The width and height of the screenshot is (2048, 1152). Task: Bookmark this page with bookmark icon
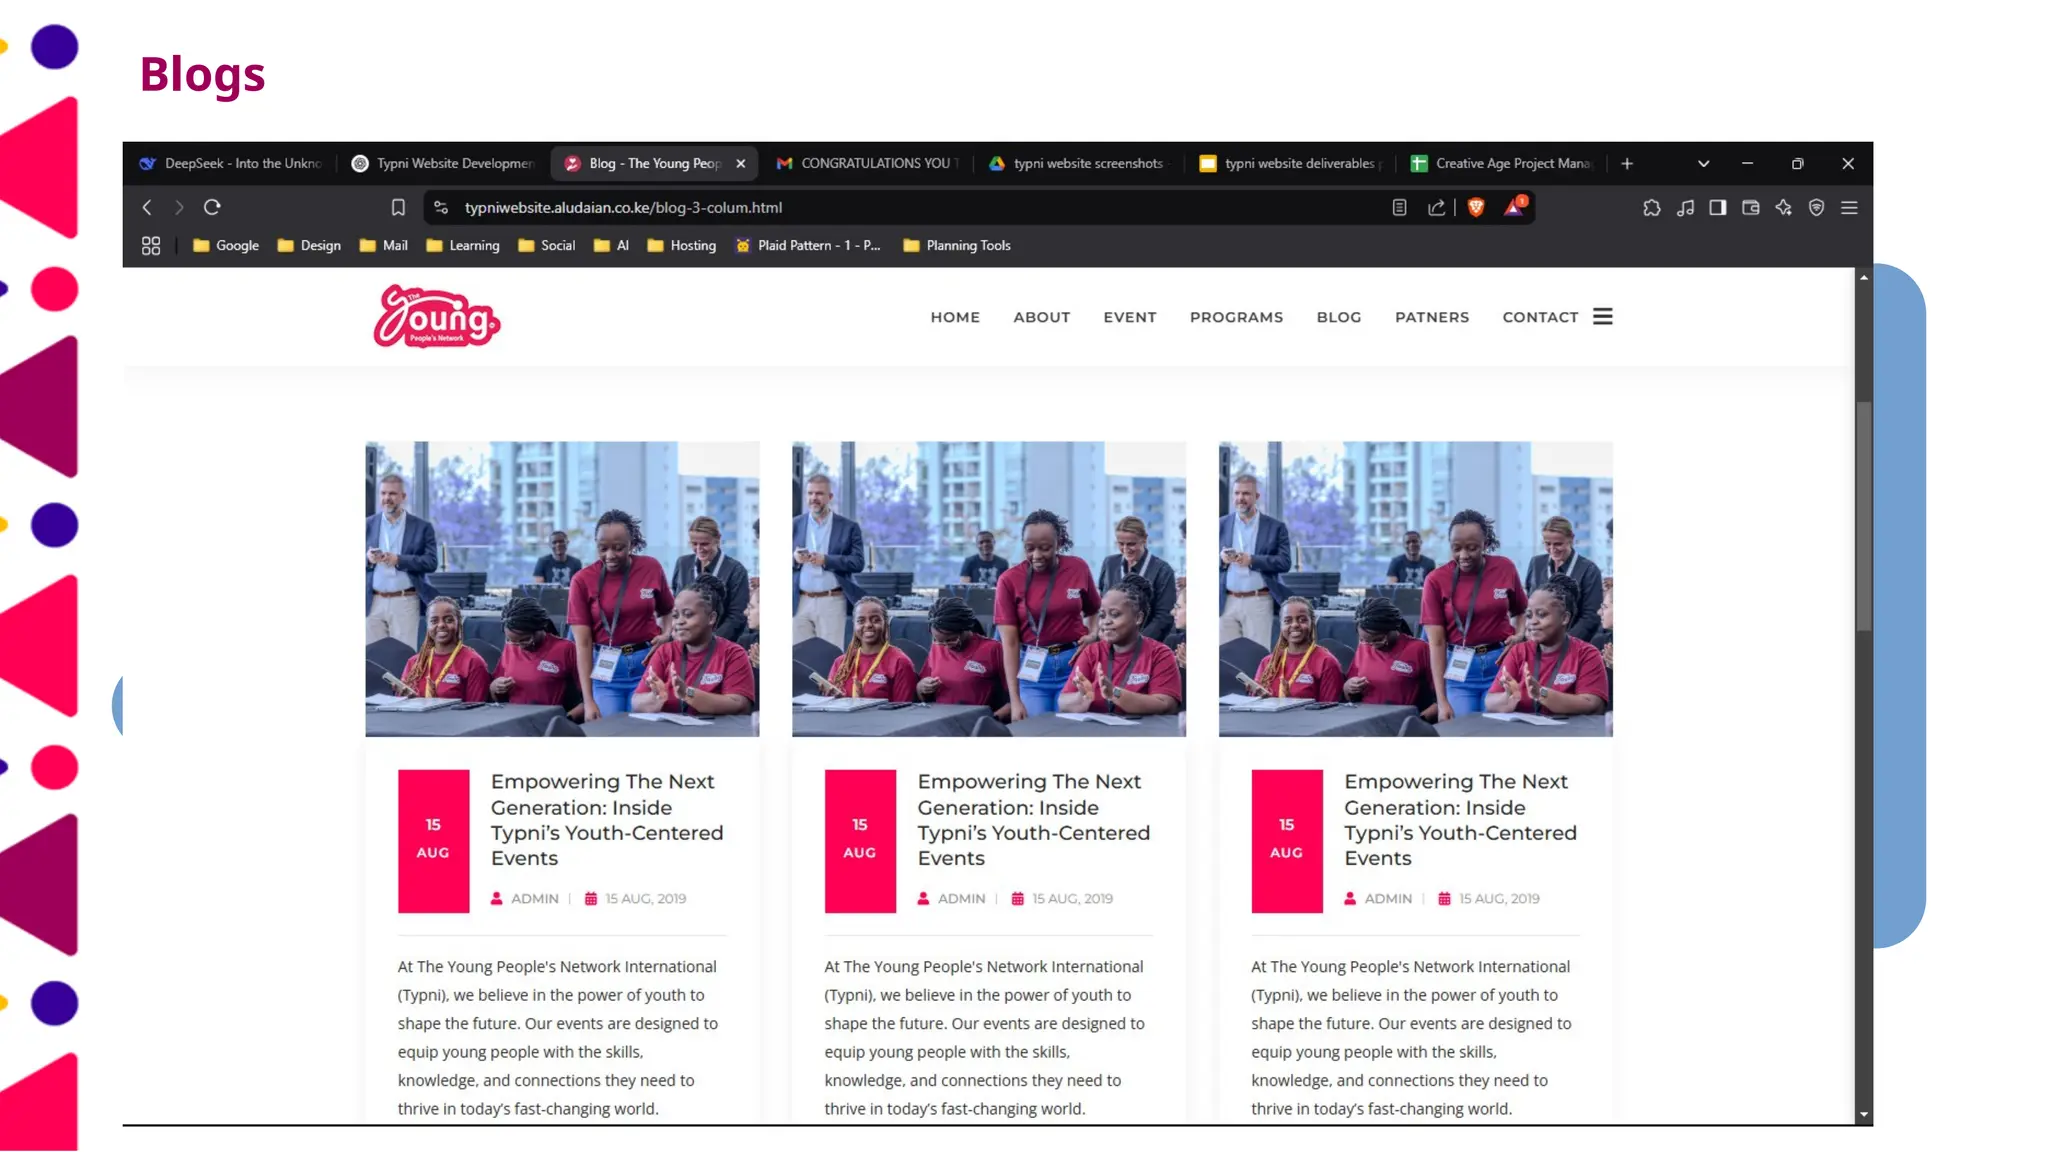(398, 207)
